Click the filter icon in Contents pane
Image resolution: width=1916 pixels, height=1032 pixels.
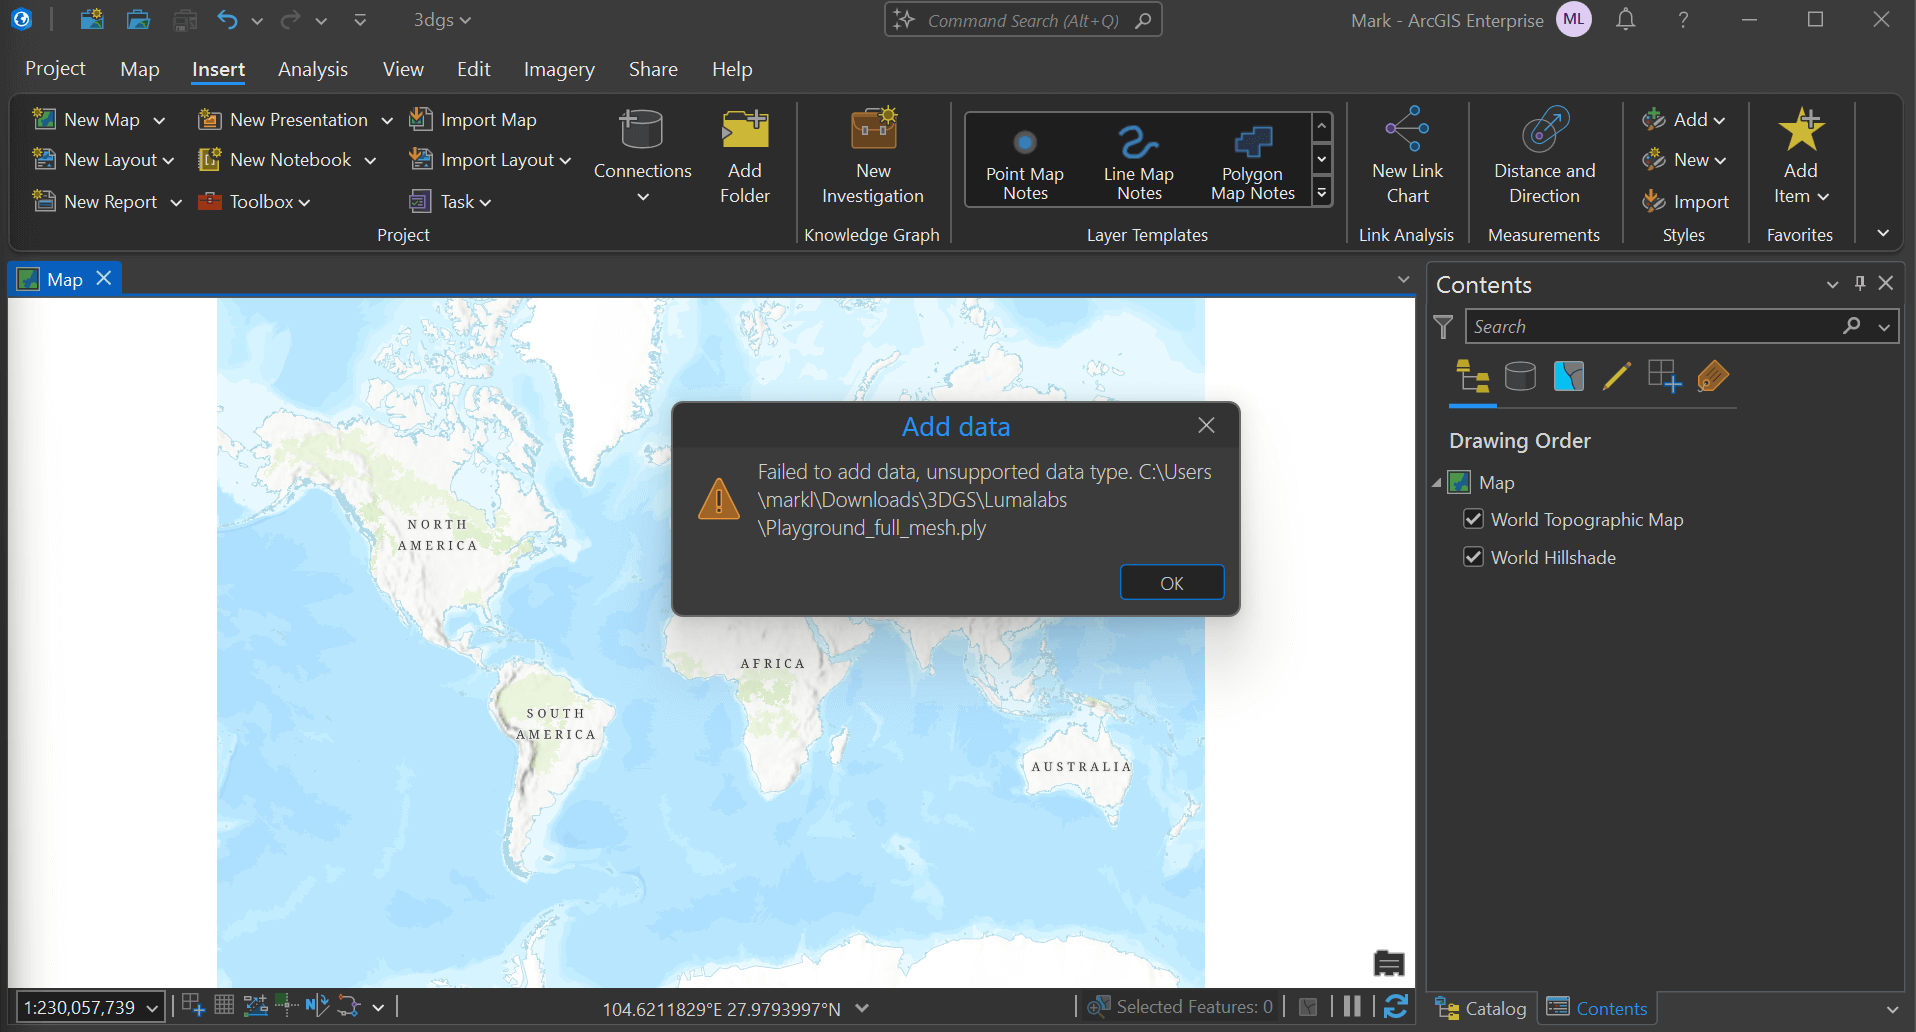coord(1443,327)
